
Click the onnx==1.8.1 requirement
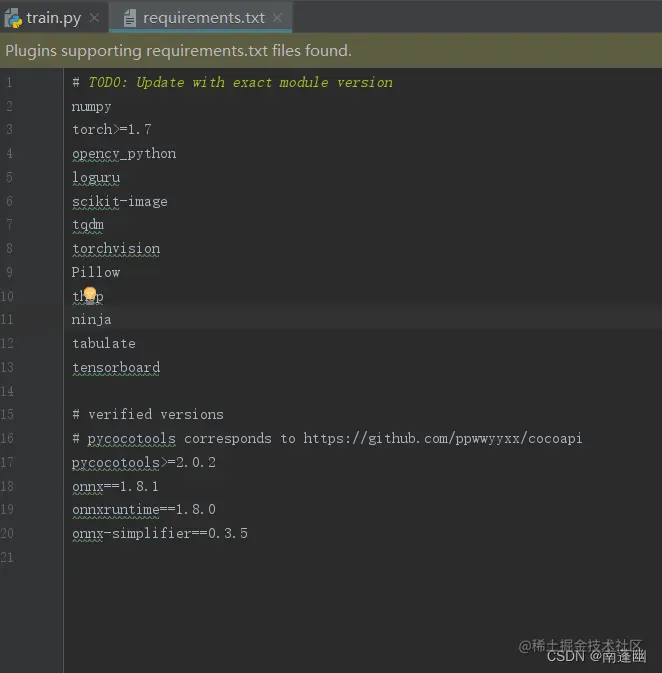pyautogui.click(x=115, y=486)
